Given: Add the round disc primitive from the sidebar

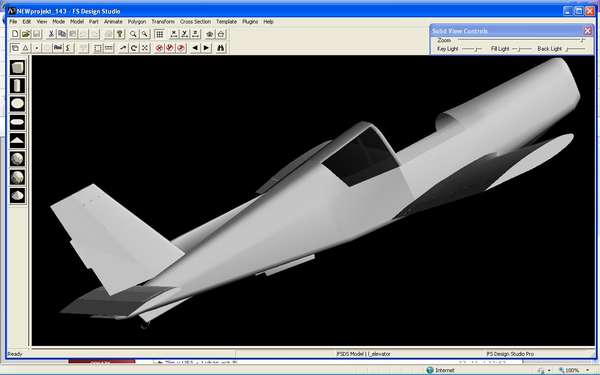Looking at the screenshot, I should click(x=17, y=104).
